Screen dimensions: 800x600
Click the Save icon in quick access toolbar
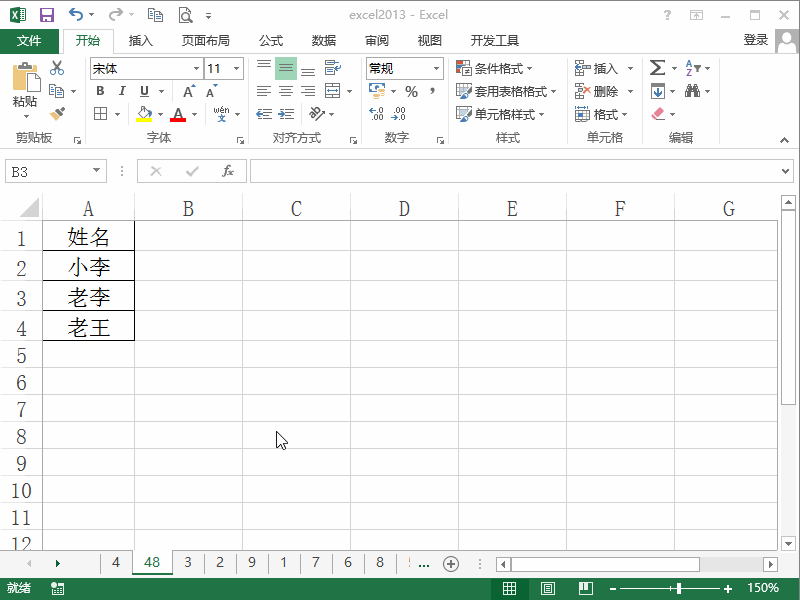(x=46, y=14)
